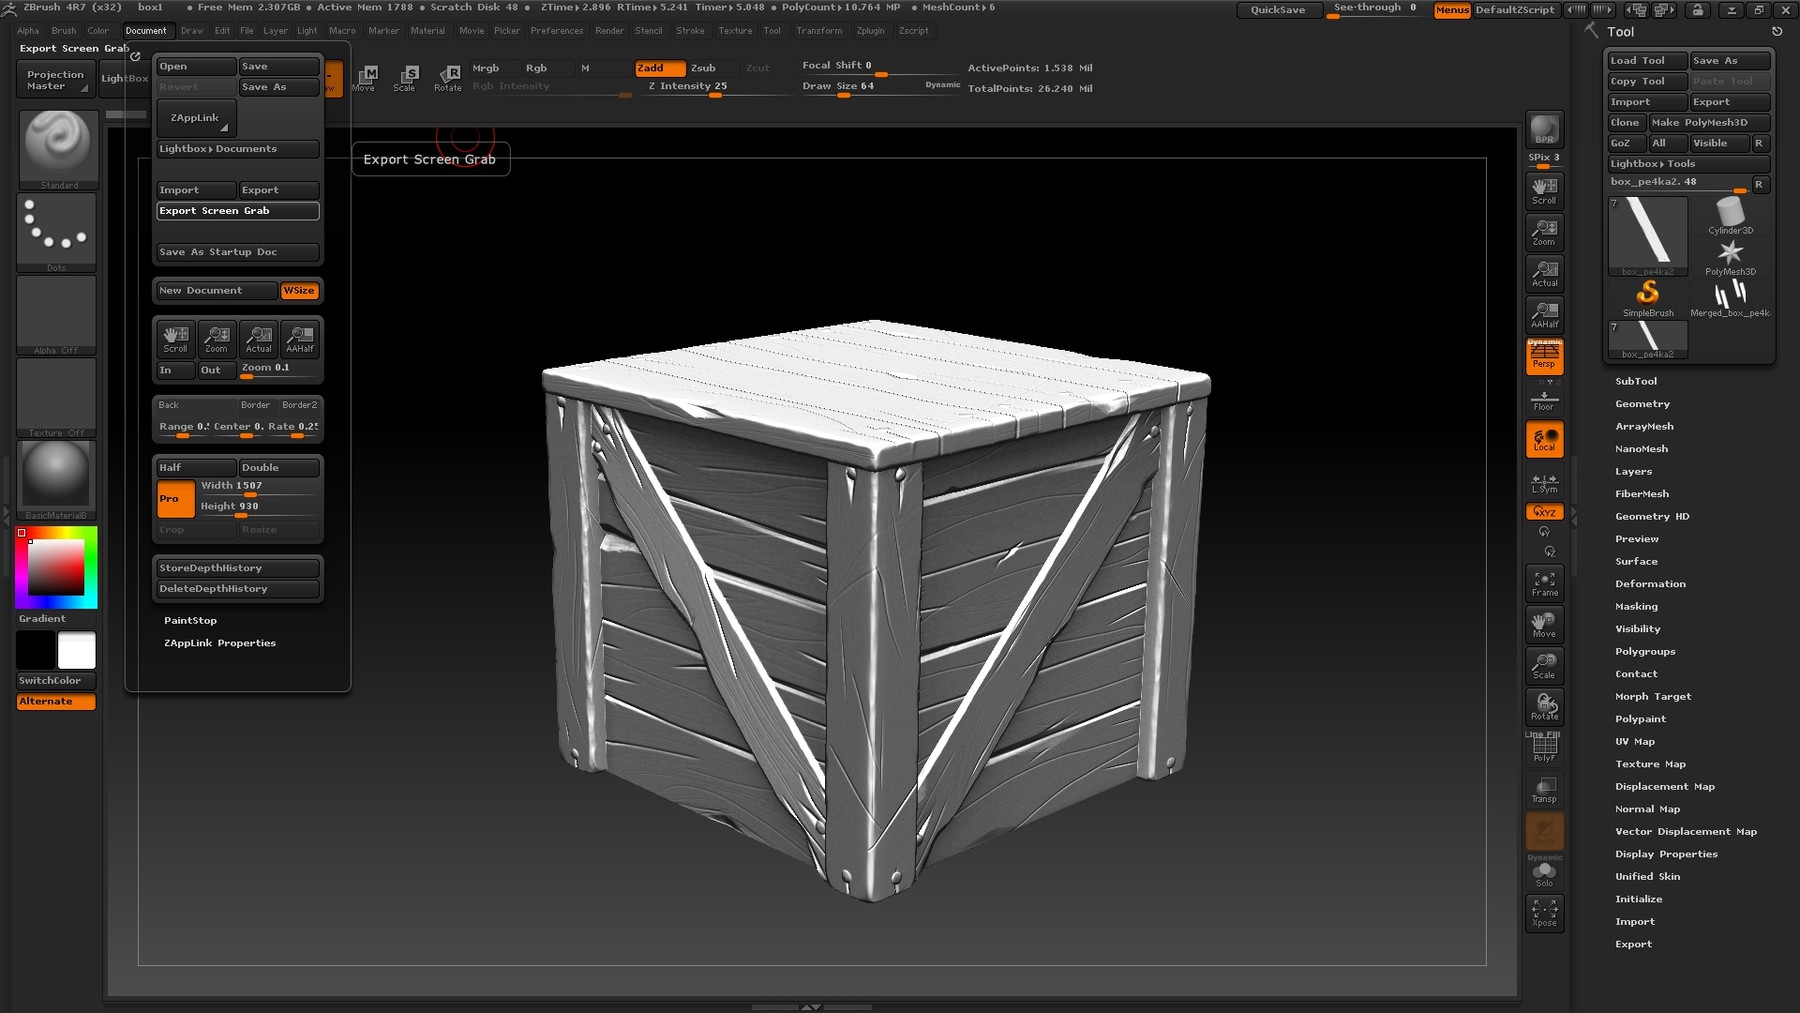Expand the Geometry subpalette
The image size is (1800, 1013).
point(1643,403)
